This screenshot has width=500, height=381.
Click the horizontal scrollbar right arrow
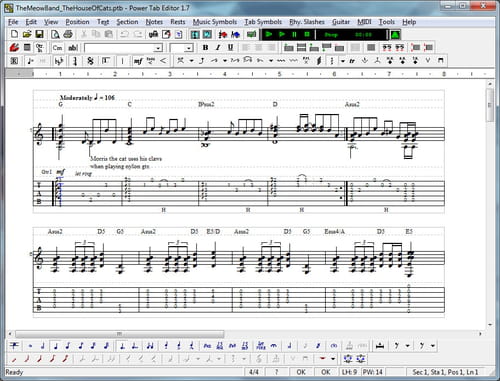480,334
